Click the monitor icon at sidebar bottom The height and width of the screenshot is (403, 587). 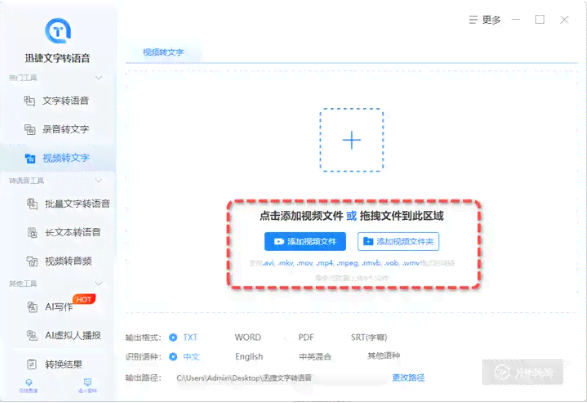(x=88, y=382)
